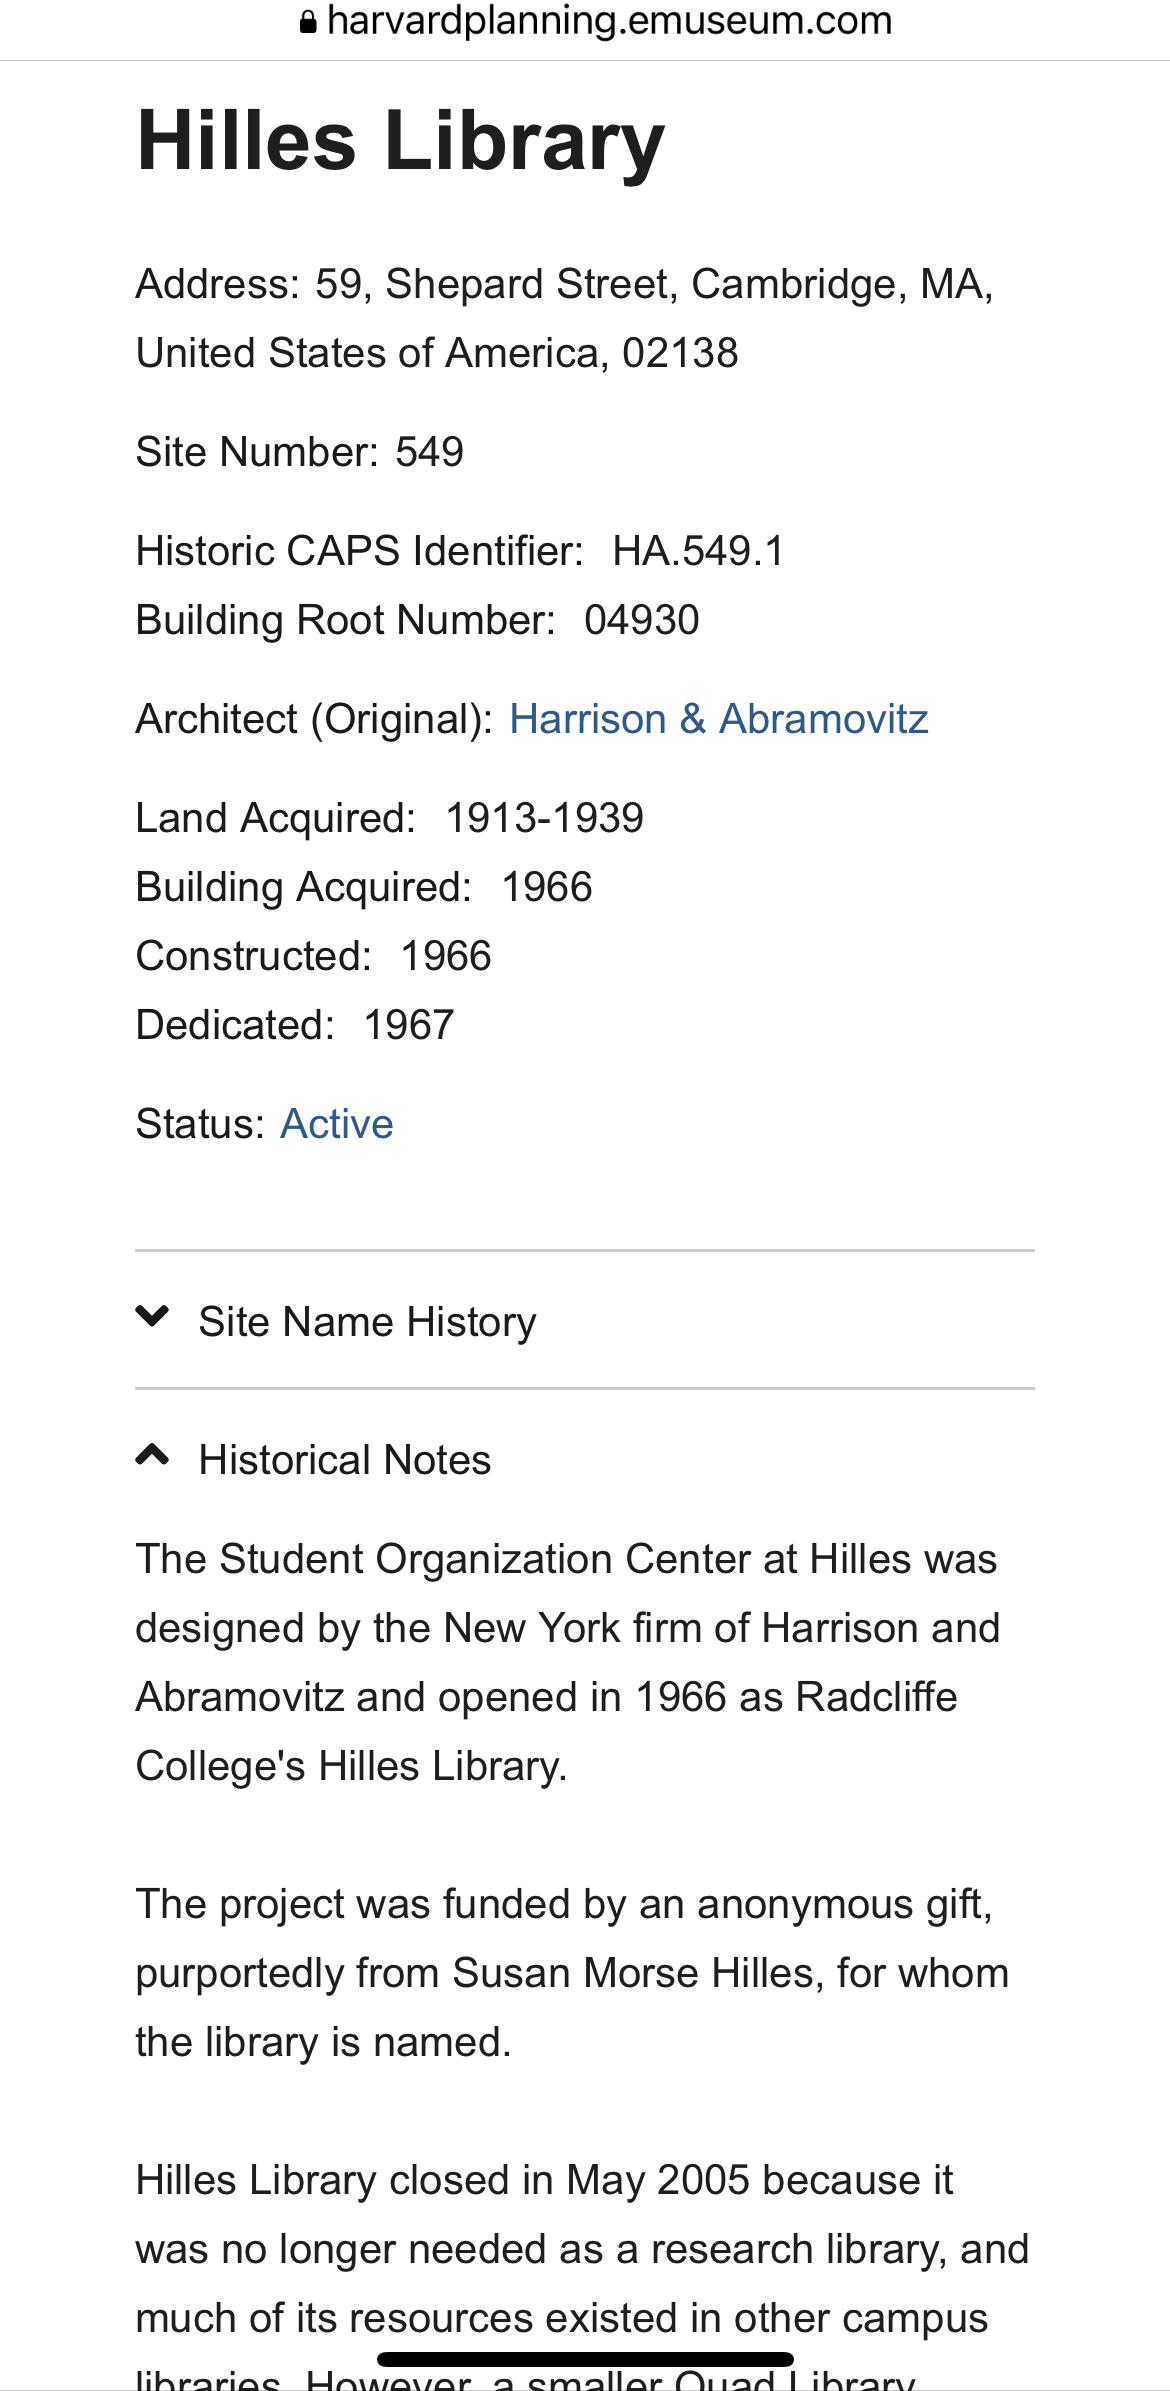The image size is (1170, 2391).
Task: Click the paragraph about Student Organization Center
Action: tap(567, 1662)
